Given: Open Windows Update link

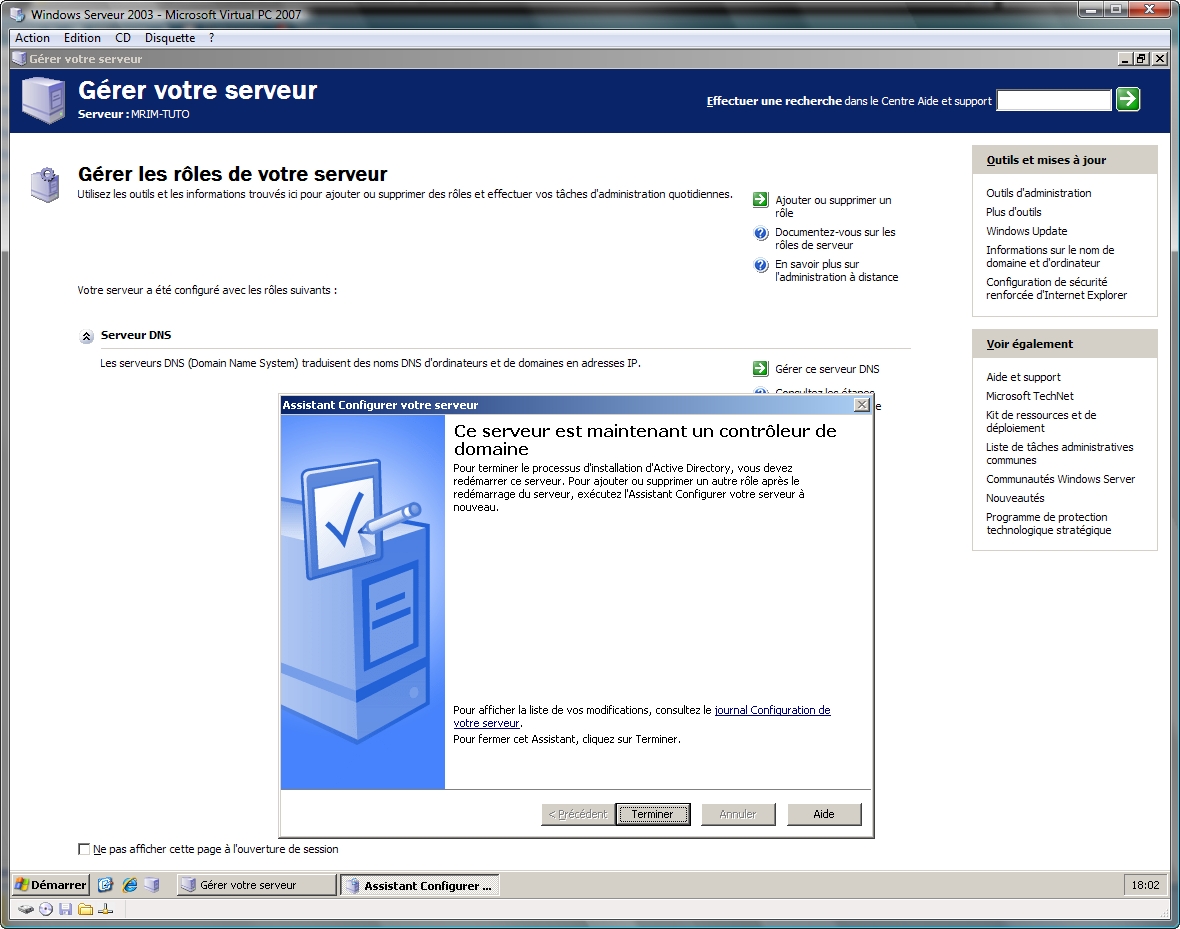Looking at the screenshot, I should [1026, 231].
